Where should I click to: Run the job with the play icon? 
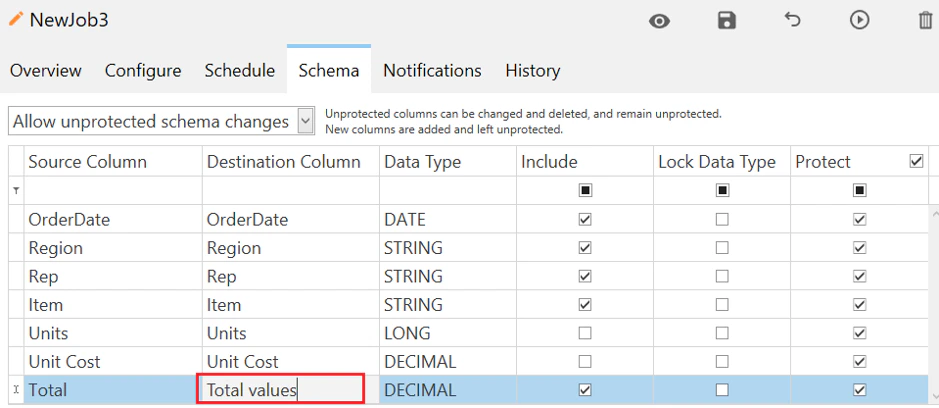pyautogui.click(x=859, y=20)
